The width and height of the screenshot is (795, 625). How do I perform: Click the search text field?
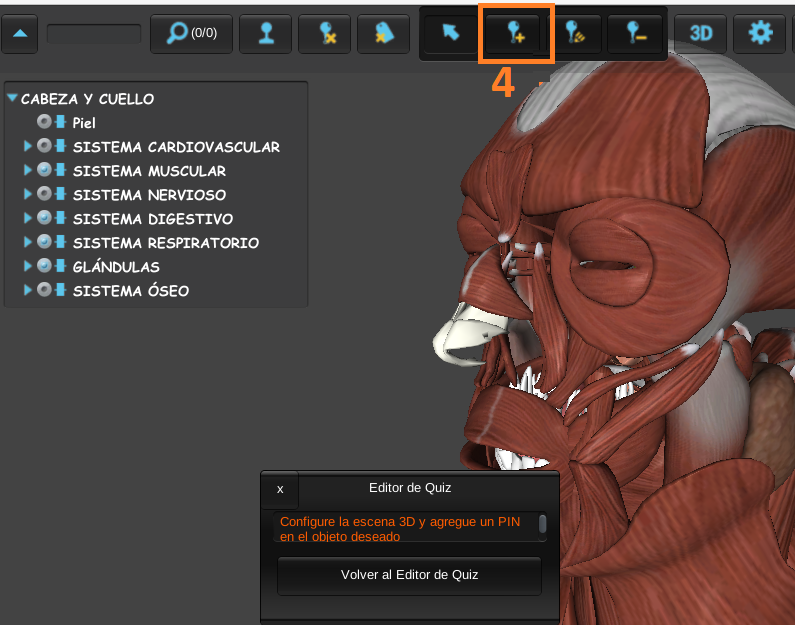(x=94, y=34)
